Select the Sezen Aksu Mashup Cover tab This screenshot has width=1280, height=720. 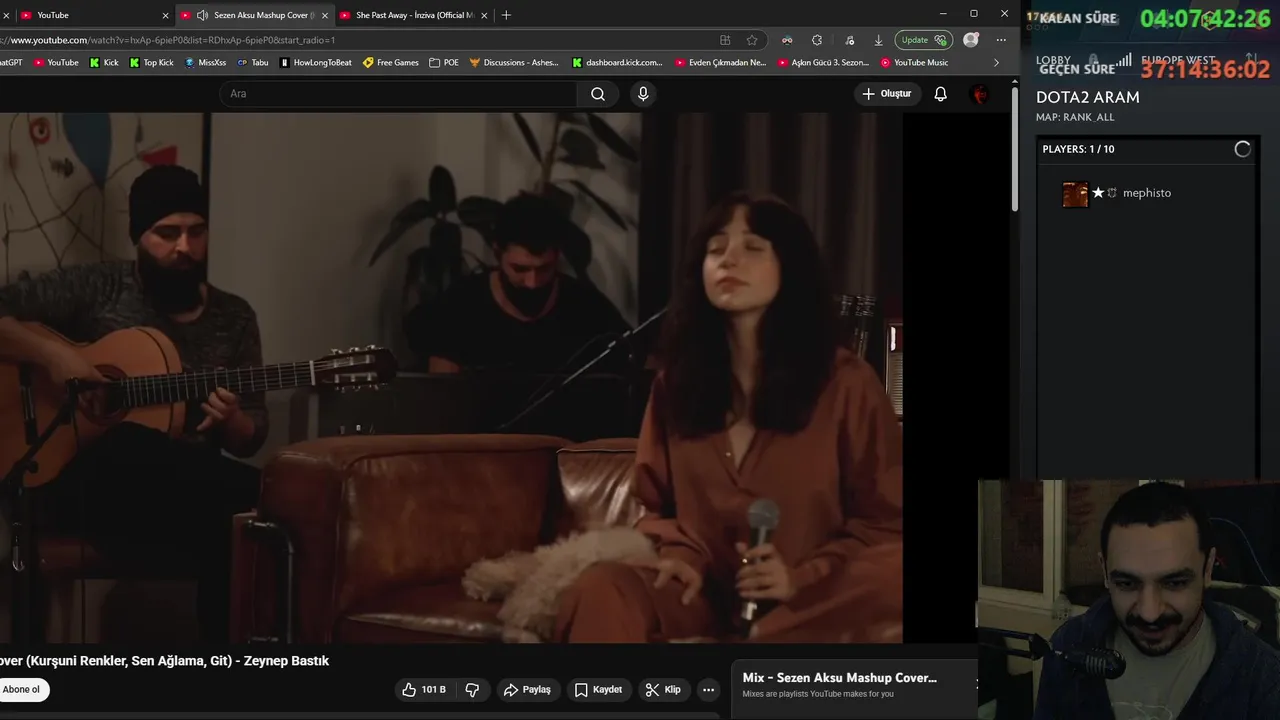tap(254, 15)
